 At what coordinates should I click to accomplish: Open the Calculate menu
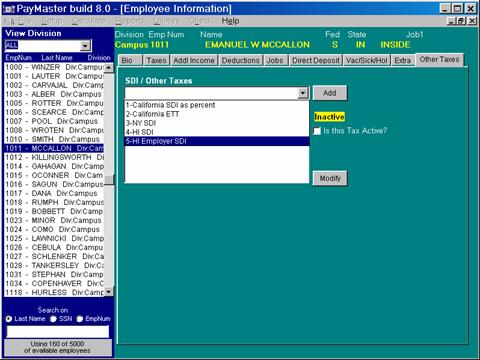[x=88, y=21]
